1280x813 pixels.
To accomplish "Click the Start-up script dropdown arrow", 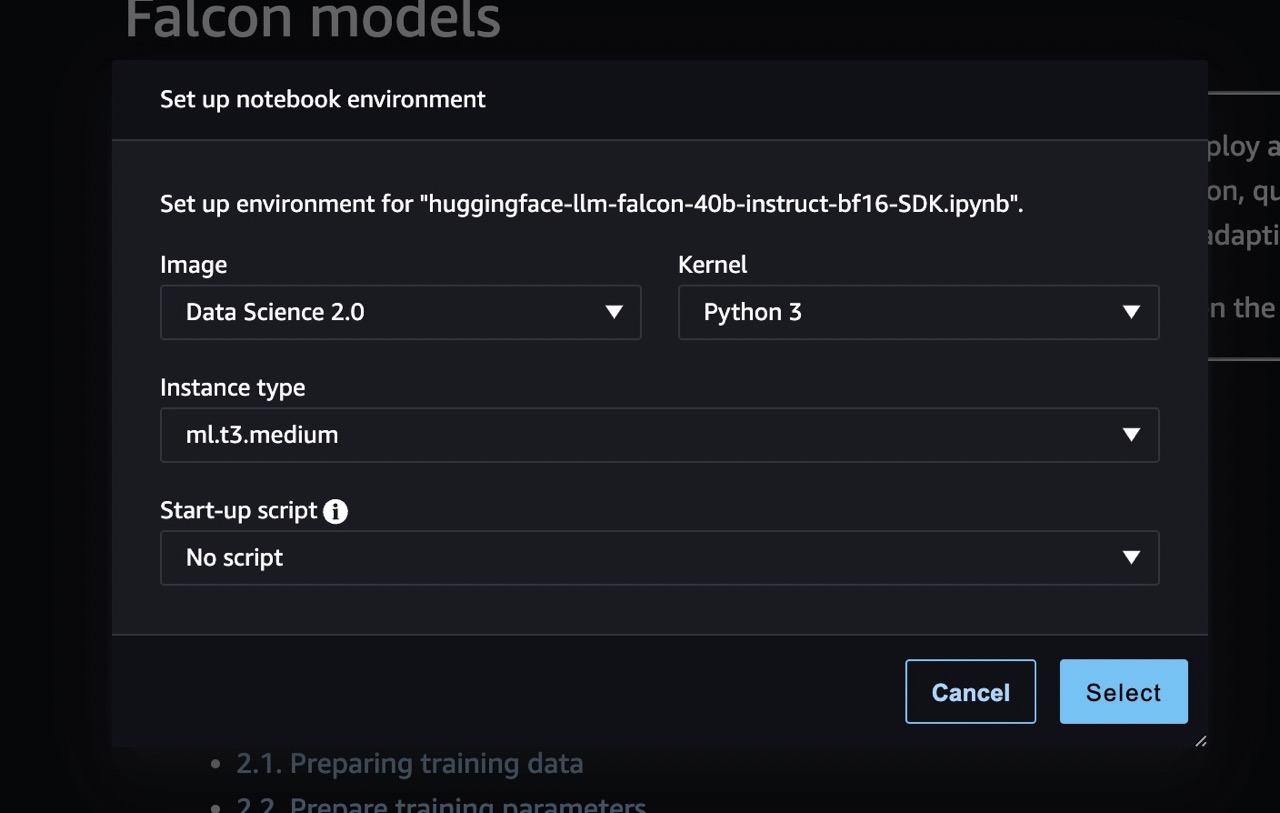I will pyautogui.click(x=1132, y=558).
